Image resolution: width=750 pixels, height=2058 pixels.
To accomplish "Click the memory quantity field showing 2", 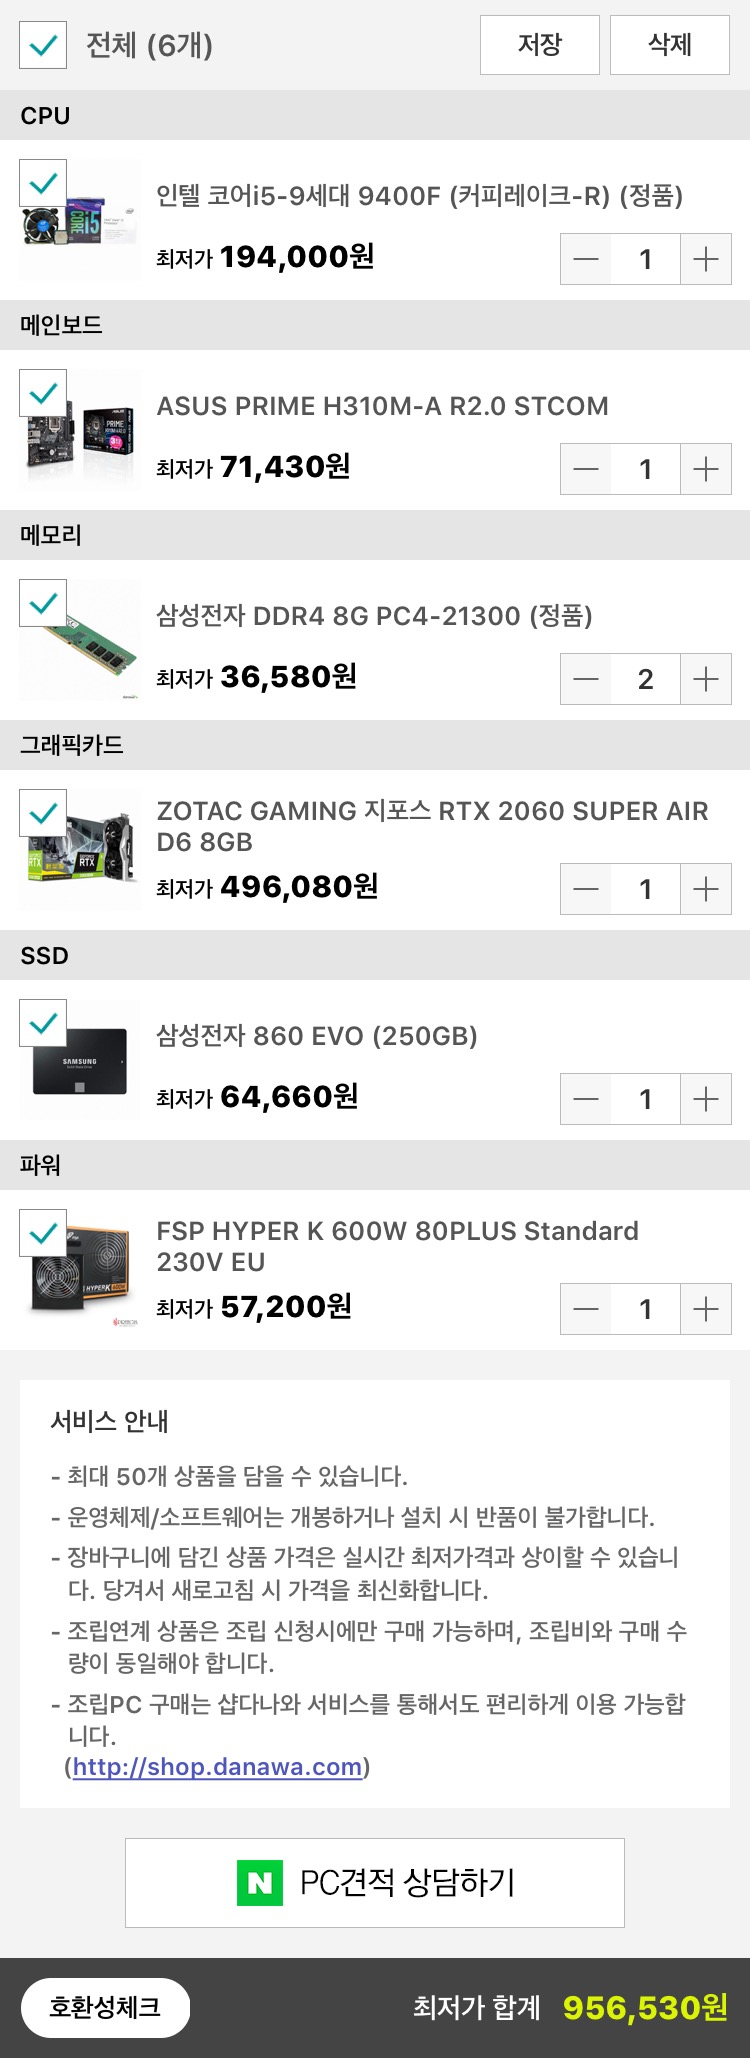I will tap(646, 680).
